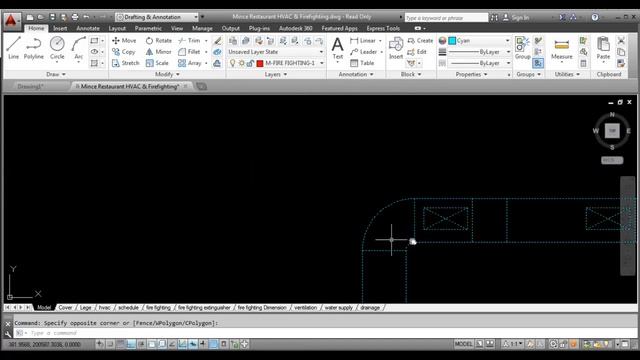
Task: Open the annotation scale 1:1 dropdown
Action: (x=513, y=344)
